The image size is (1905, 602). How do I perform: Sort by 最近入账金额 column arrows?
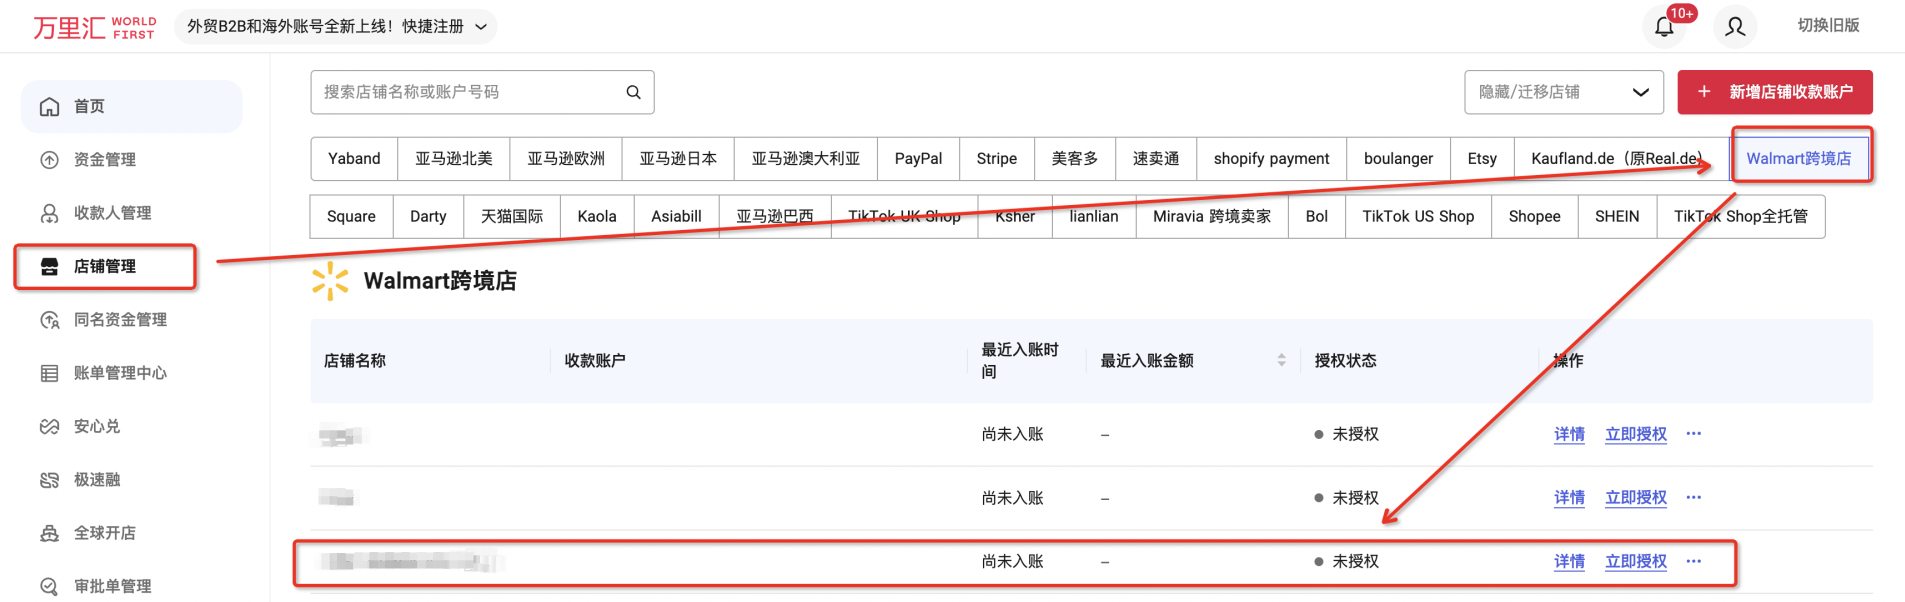[x=1281, y=360]
